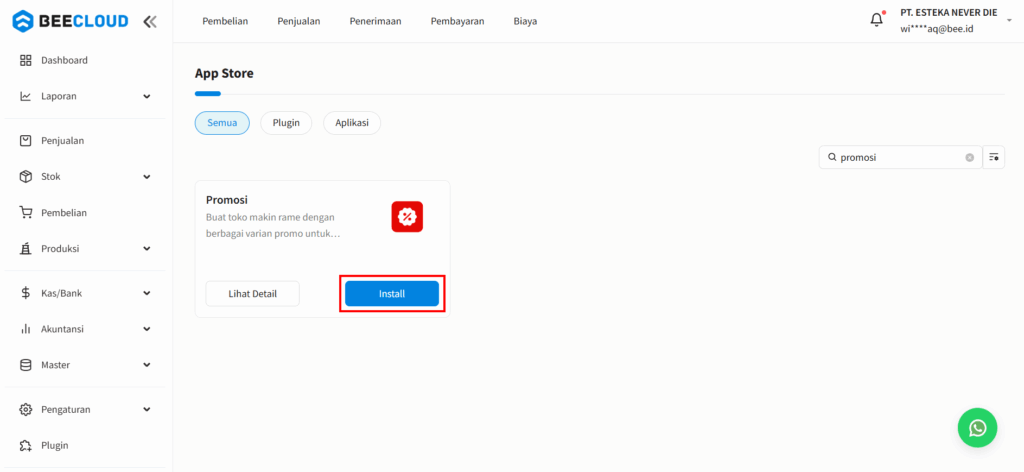Open Pembelian label in sidebar

click(x=64, y=212)
